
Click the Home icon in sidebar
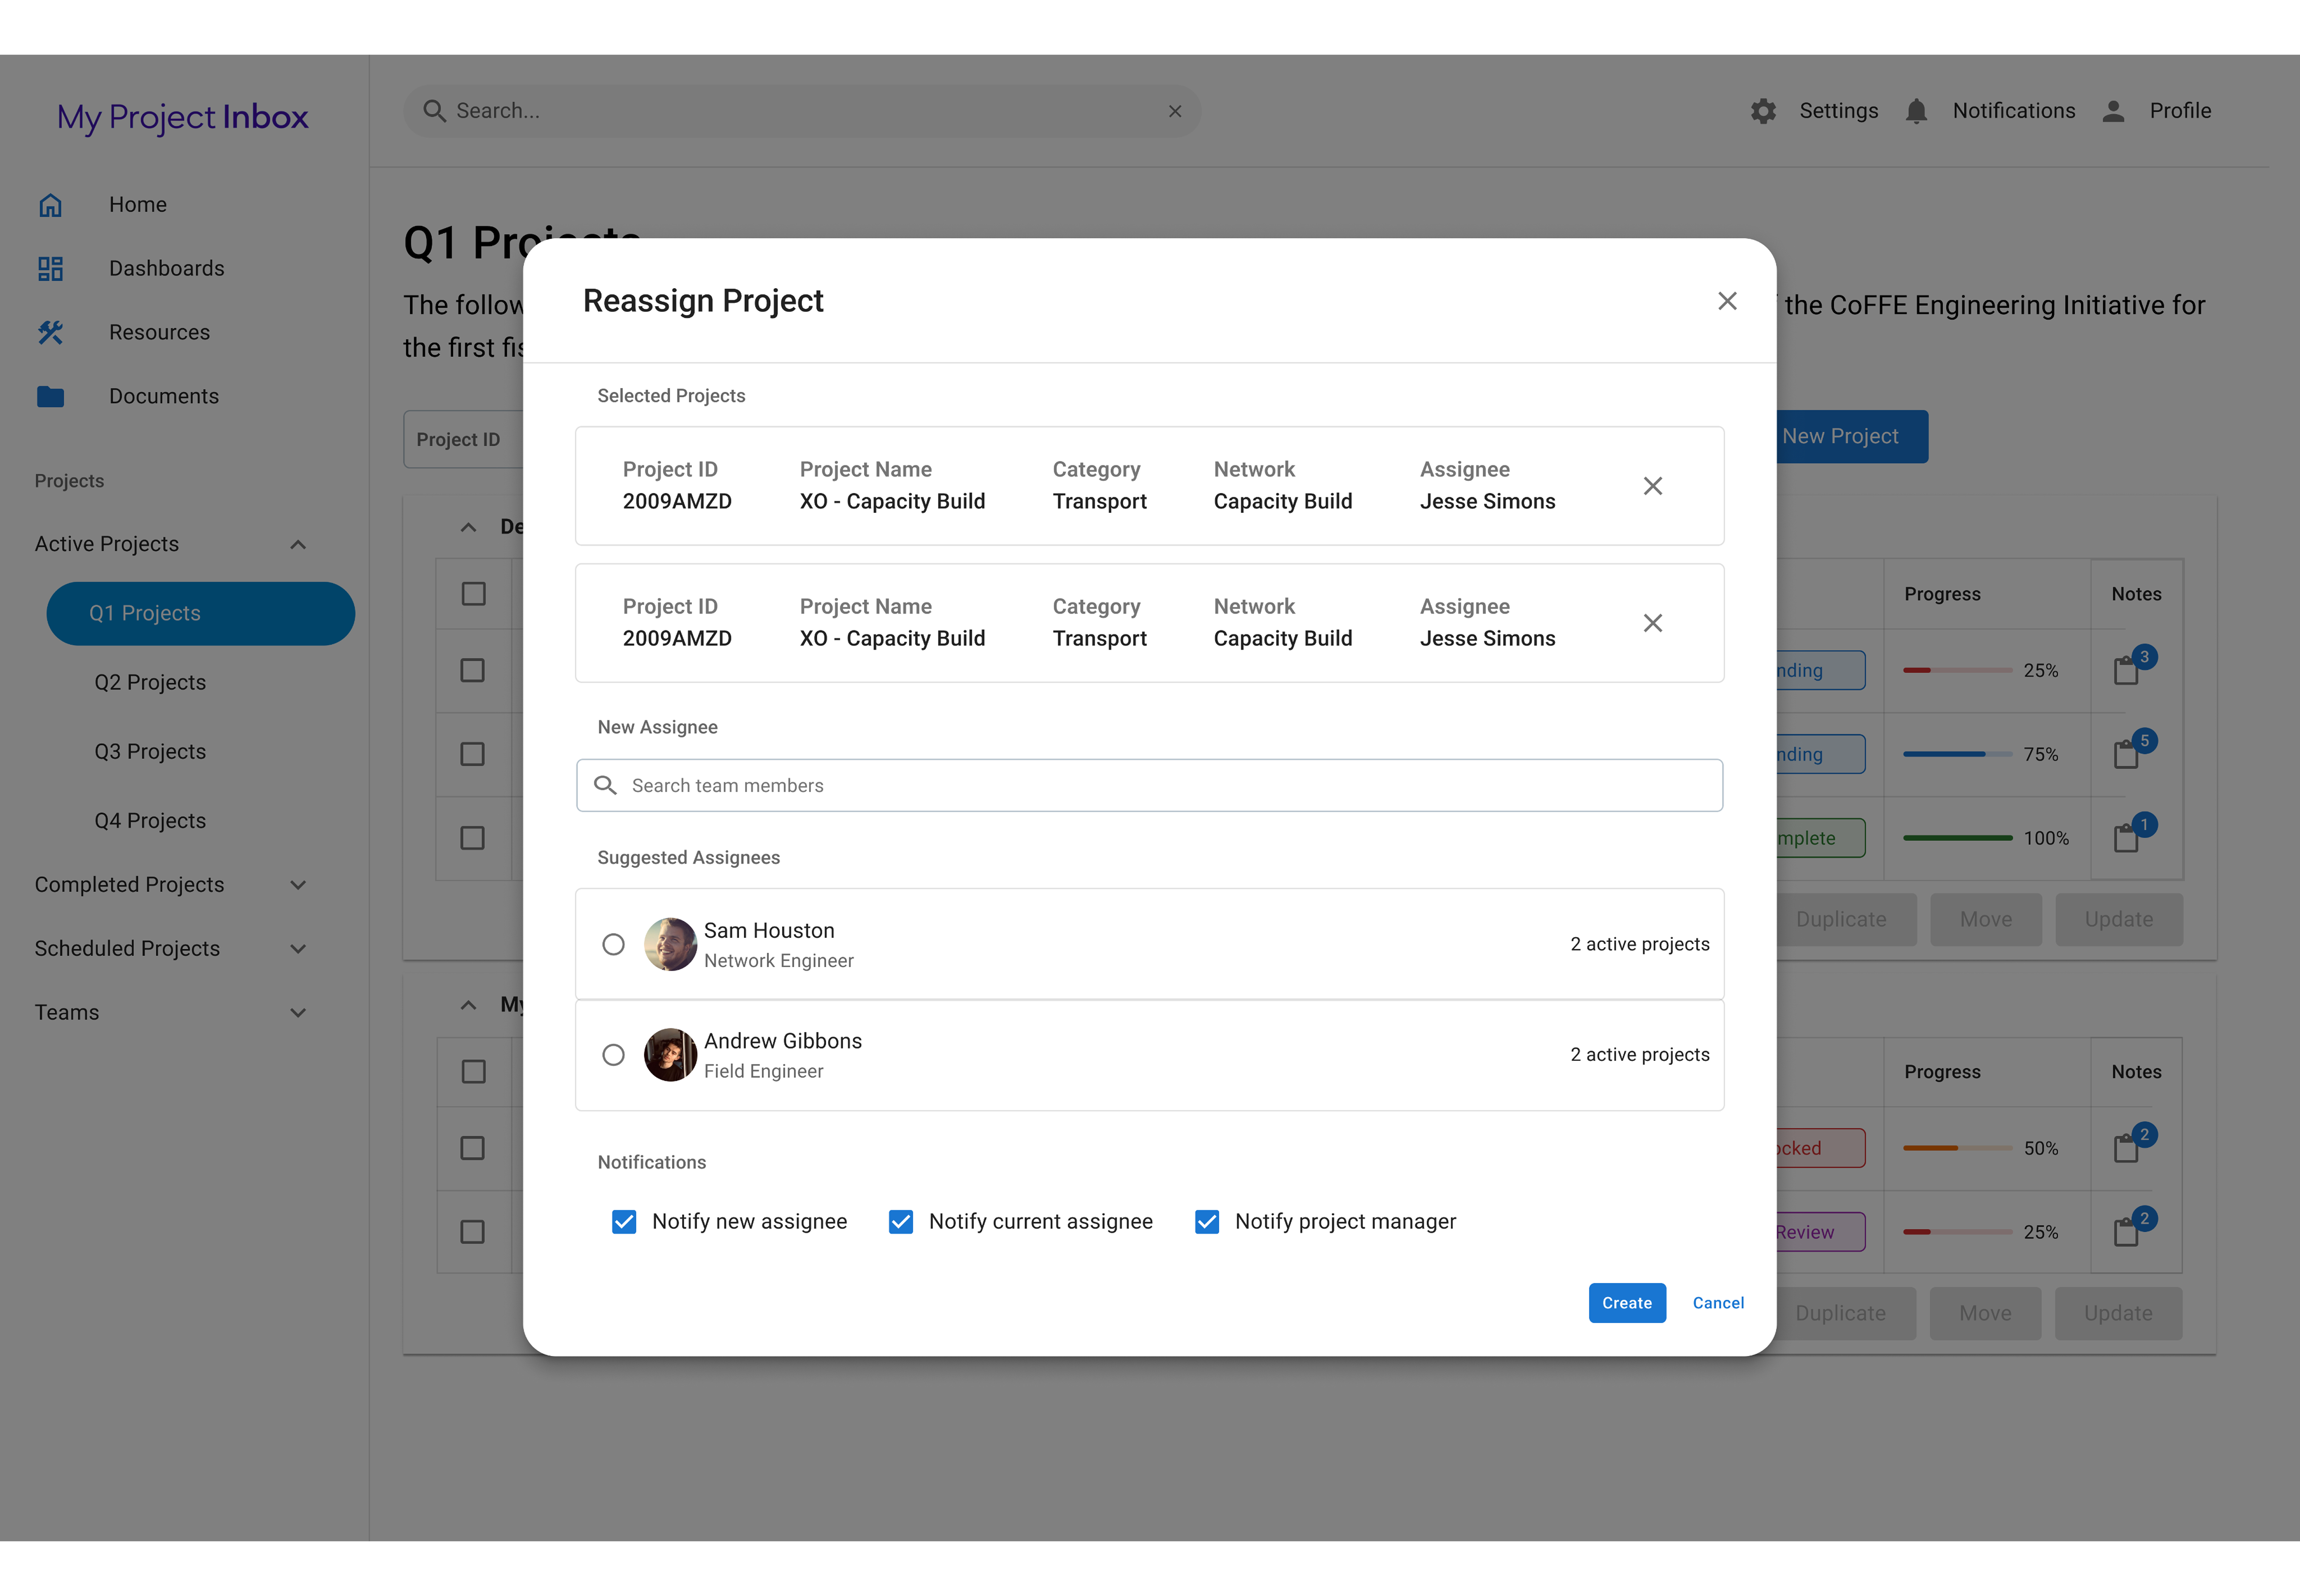click(50, 205)
